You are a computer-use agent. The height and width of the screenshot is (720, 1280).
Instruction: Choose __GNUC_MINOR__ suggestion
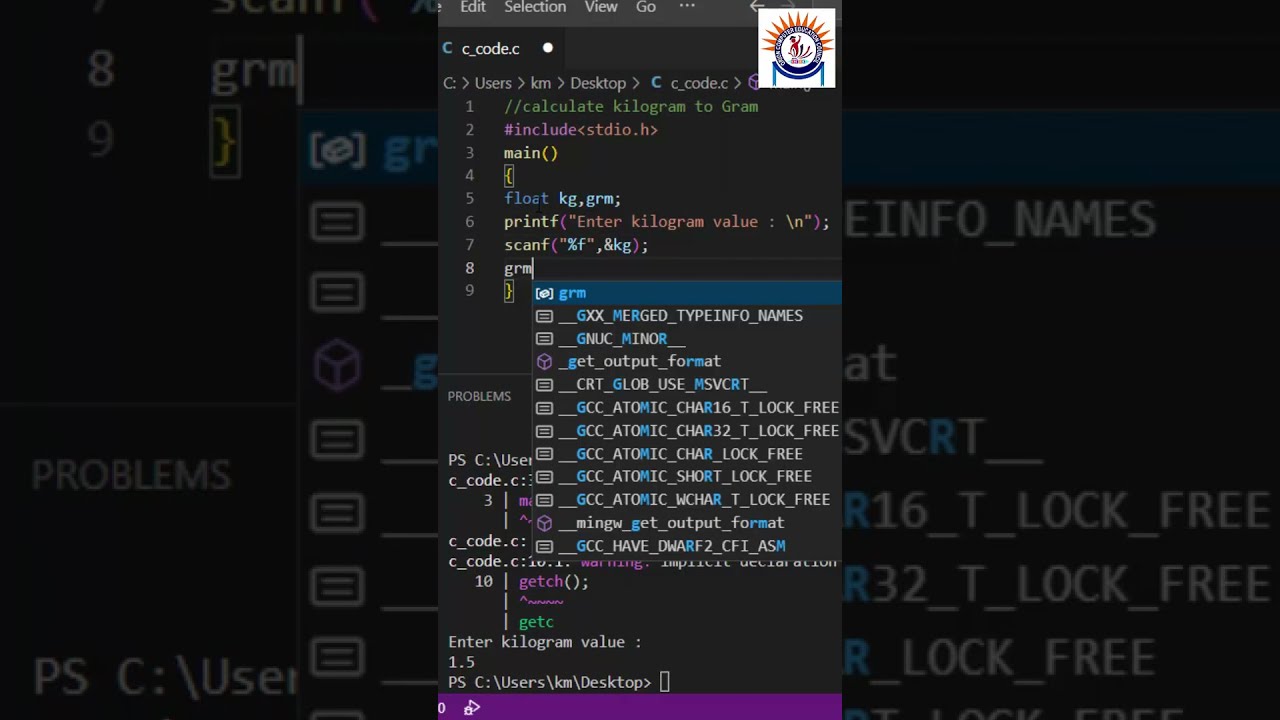click(x=687, y=339)
